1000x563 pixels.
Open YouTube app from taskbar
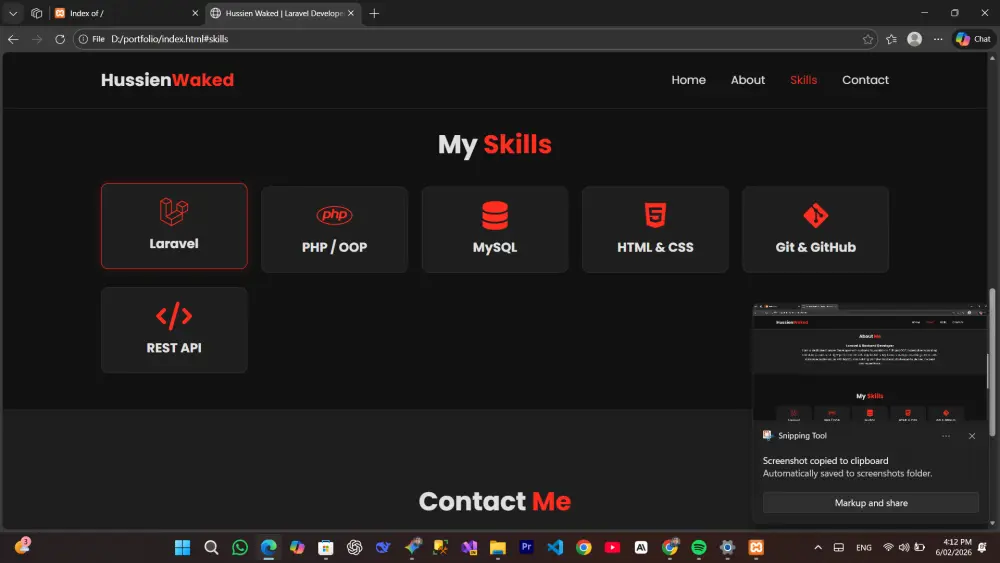coord(612,547)
